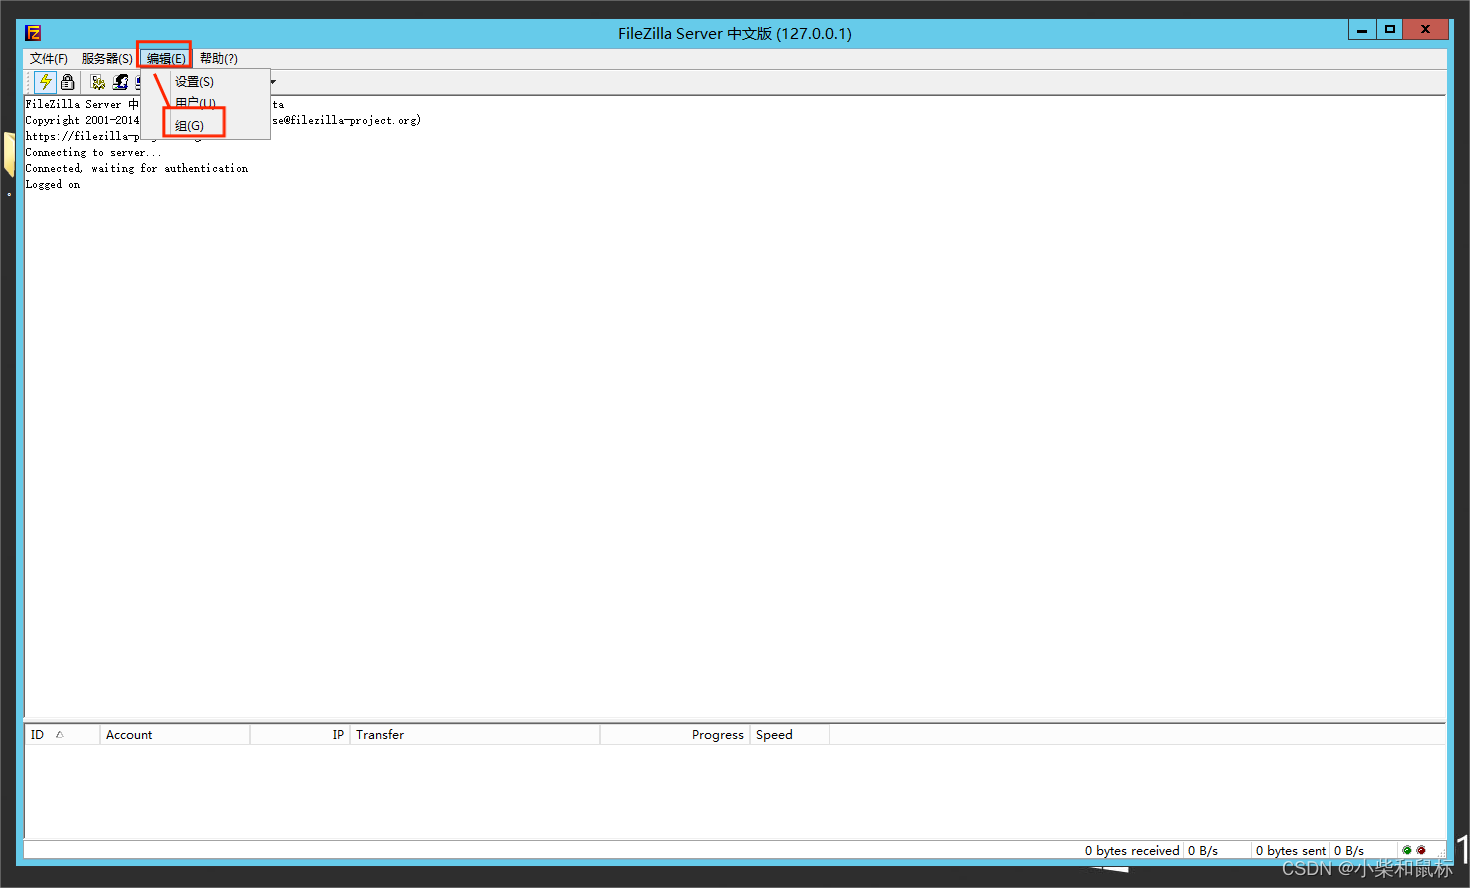Click the FileZilla logo in the title bar
The image size is (1470, 888).
[33, 33]
